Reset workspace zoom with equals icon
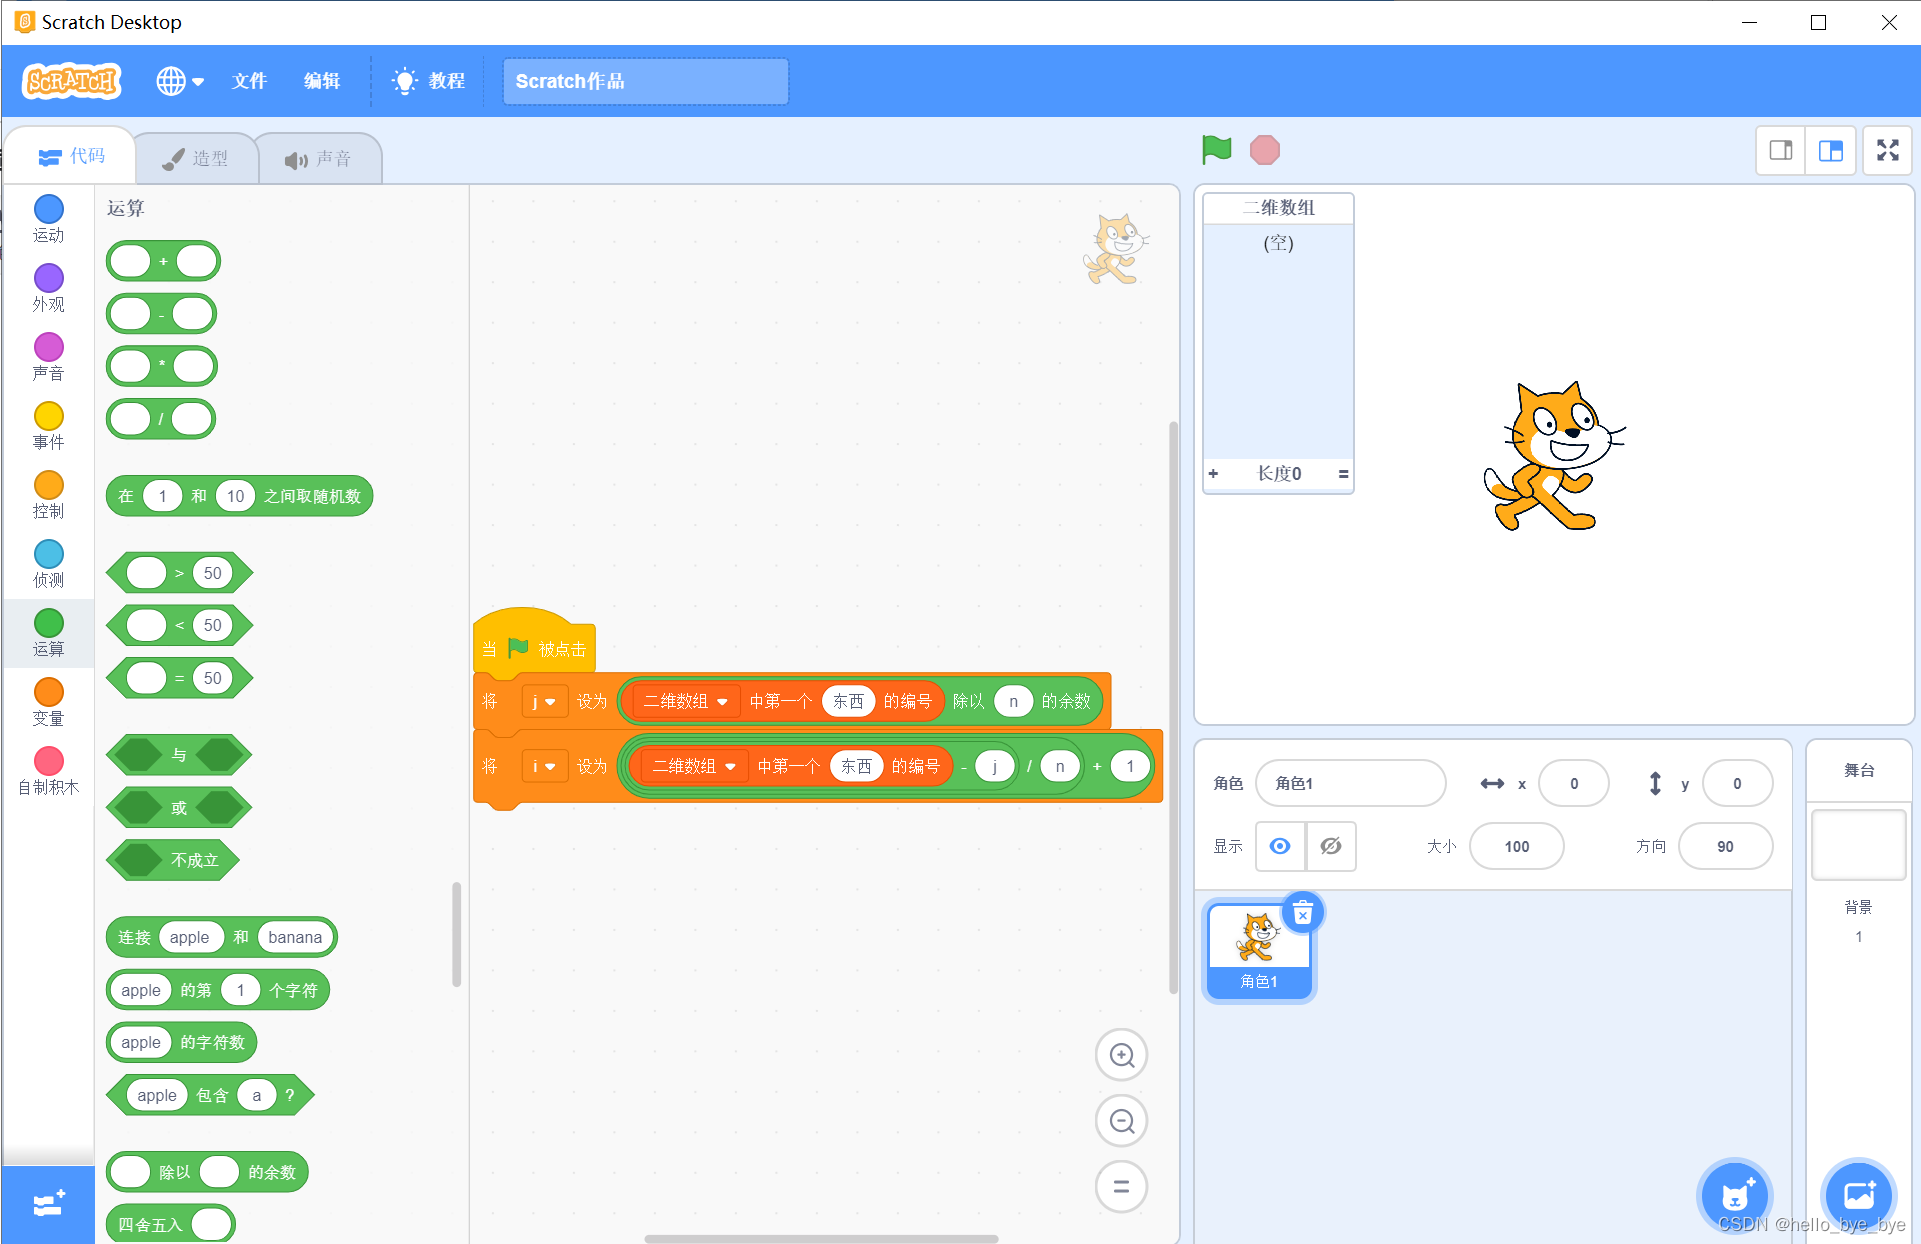The height and width of the screenshot is (1244, 1921). coord(1121,1187)
